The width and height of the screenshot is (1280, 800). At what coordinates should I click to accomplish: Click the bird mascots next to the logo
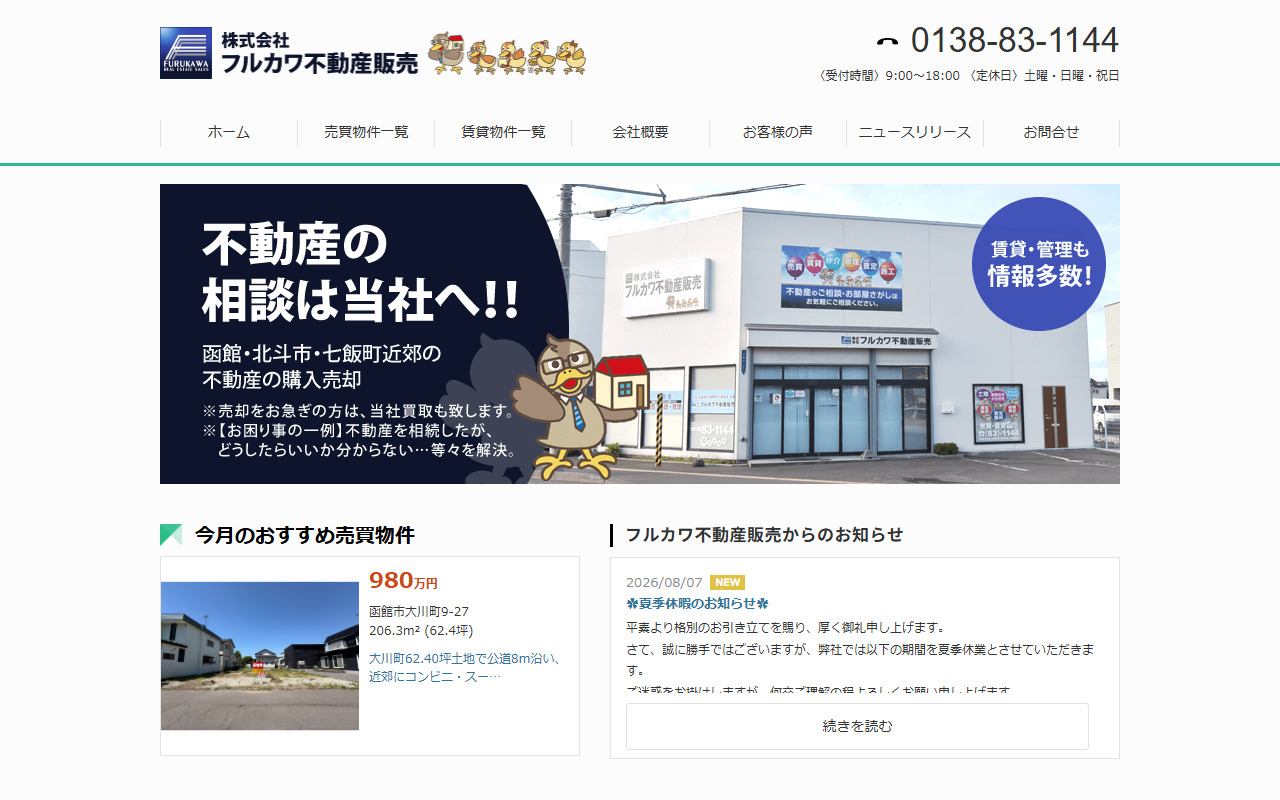(508, 54)
